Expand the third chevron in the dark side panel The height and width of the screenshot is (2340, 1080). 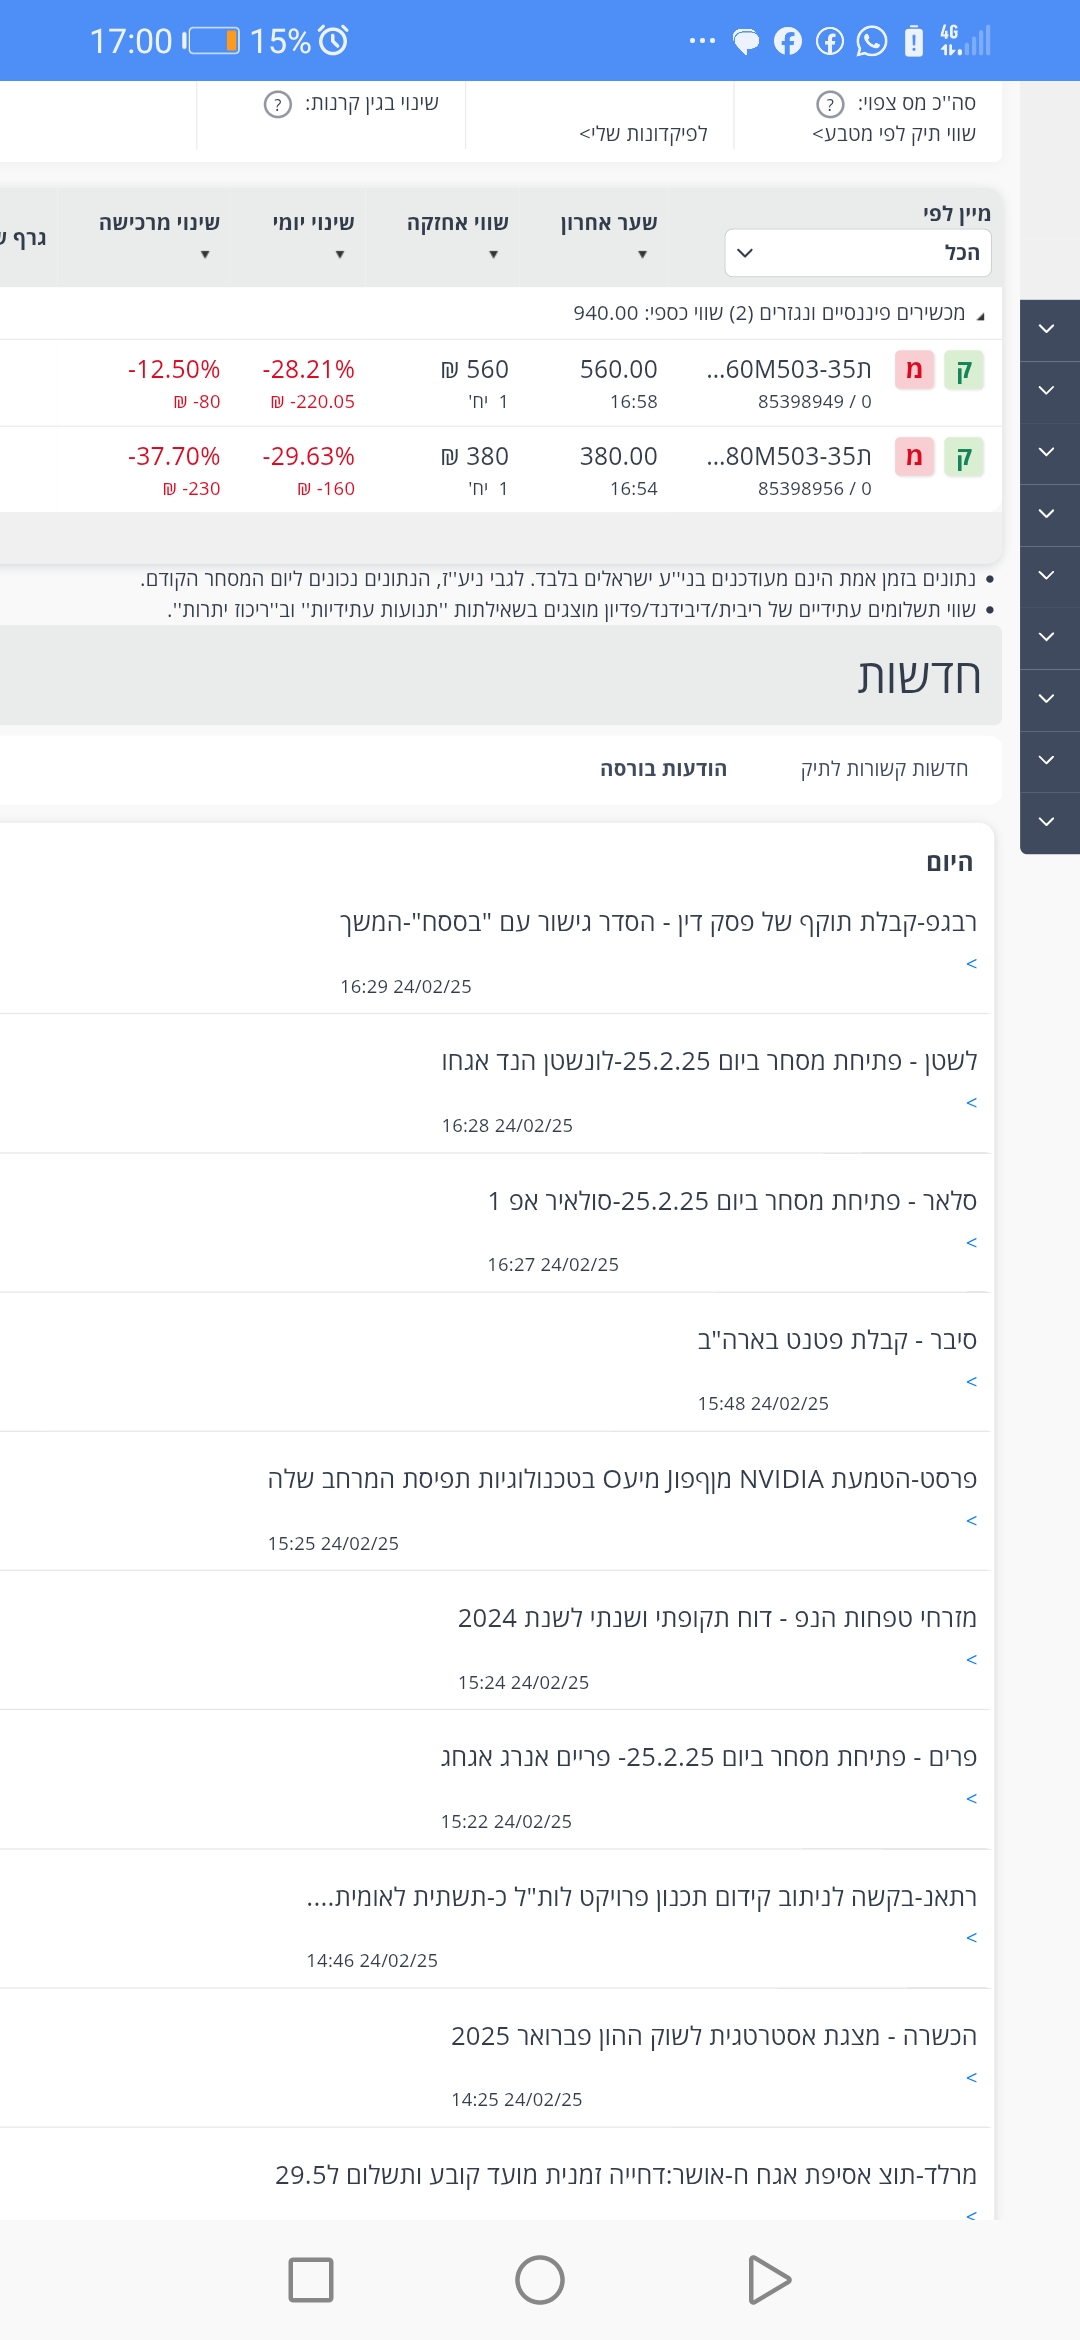[x=1047, y=452]
